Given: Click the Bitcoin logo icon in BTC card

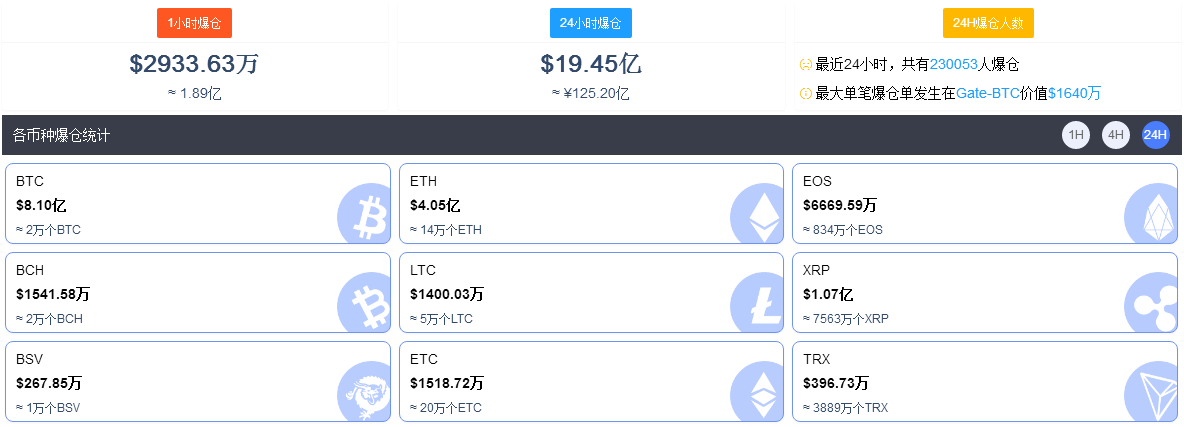Looking at the screenshot, I should (363, 214).
